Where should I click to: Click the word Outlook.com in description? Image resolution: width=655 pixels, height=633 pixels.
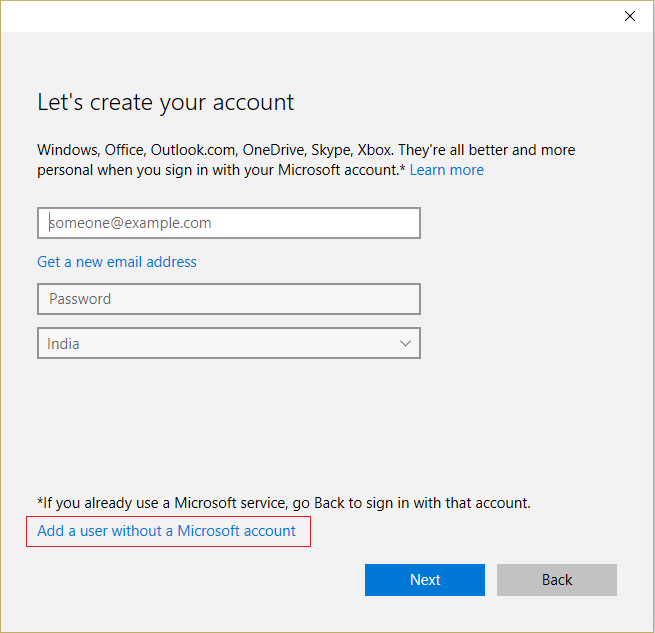192,150
